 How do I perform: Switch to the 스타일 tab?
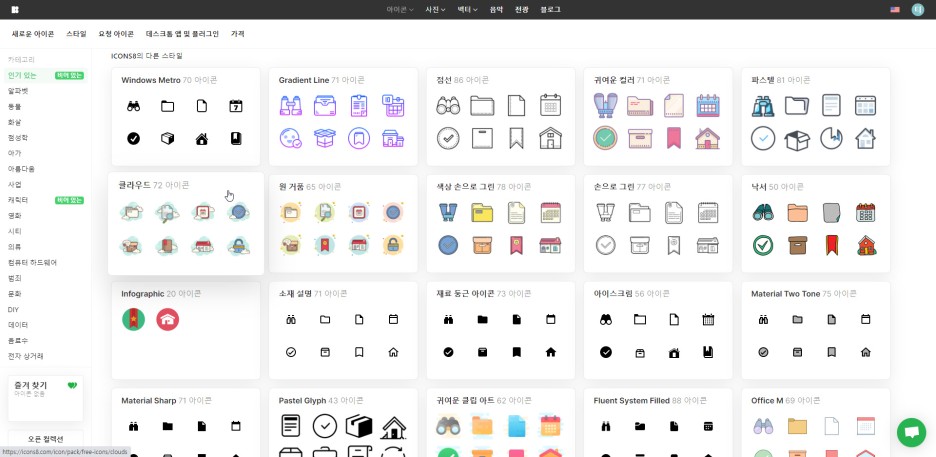76,34
